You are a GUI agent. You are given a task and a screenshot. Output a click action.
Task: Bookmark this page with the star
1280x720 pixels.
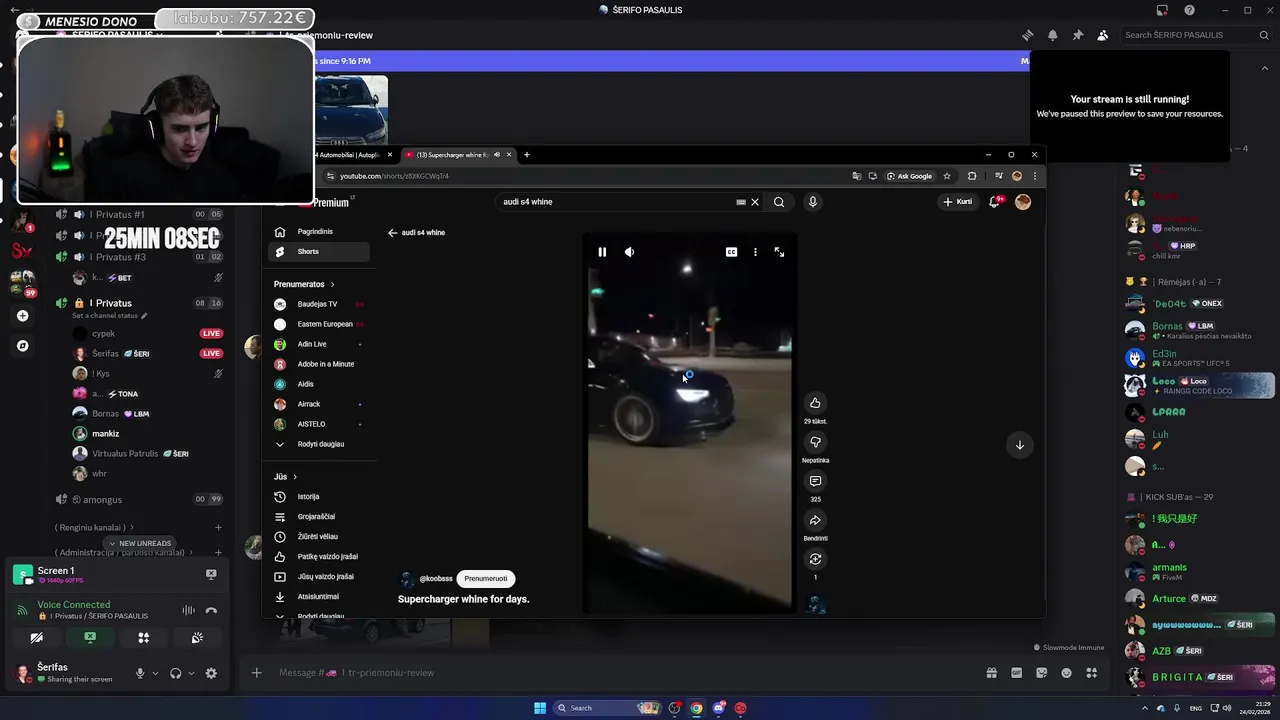click(947, 176)
